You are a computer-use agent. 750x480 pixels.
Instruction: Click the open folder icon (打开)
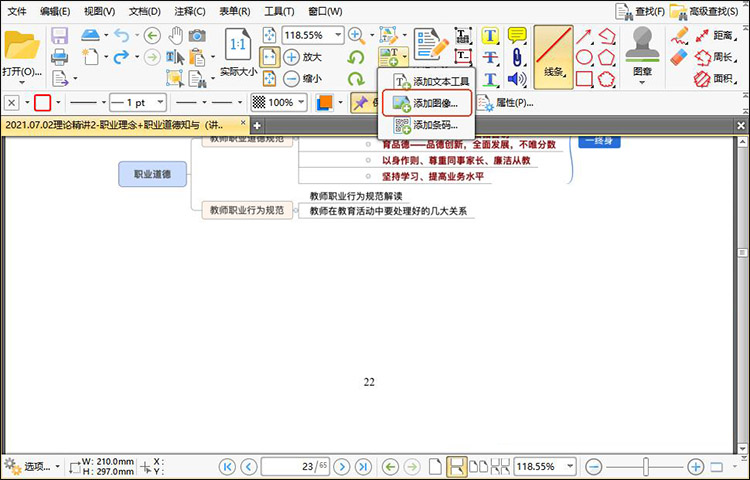(21, 47)
